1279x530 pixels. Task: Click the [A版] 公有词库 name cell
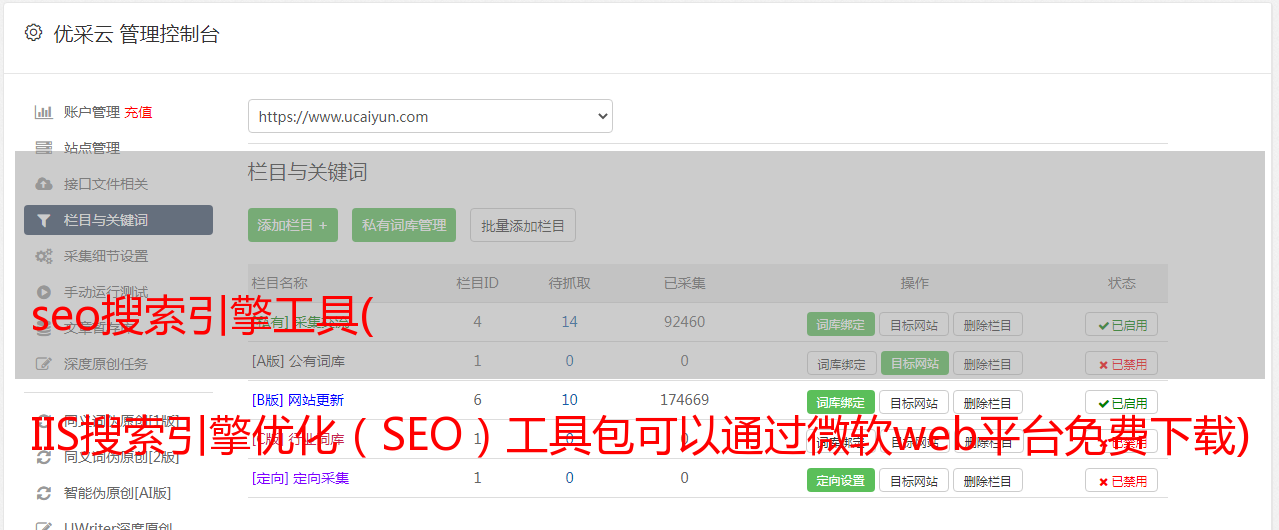click(298, 361)
